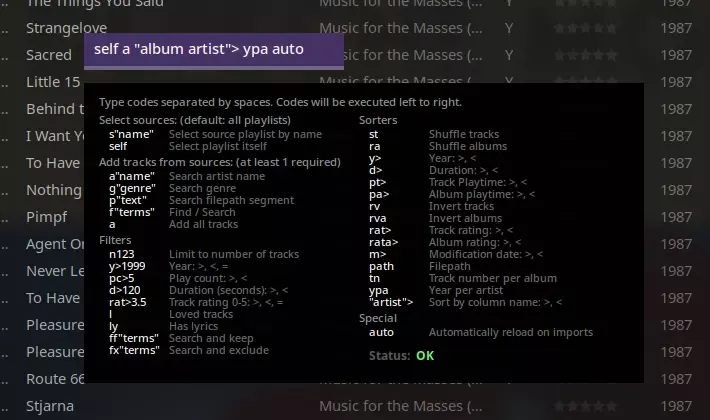Click the smart playlist code input field
This screenshot has width=710, height=420.
214,49
